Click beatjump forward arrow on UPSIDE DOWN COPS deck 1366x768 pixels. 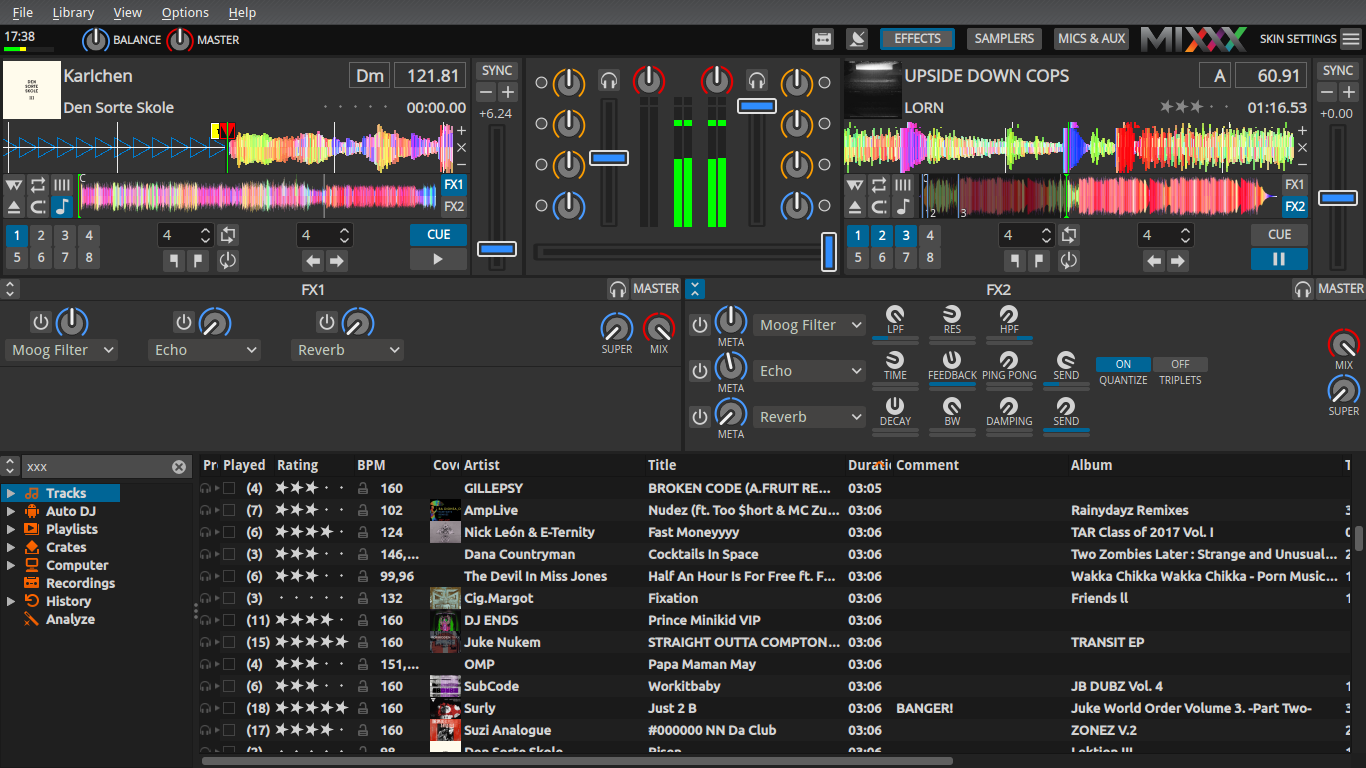pos(1178,261)
